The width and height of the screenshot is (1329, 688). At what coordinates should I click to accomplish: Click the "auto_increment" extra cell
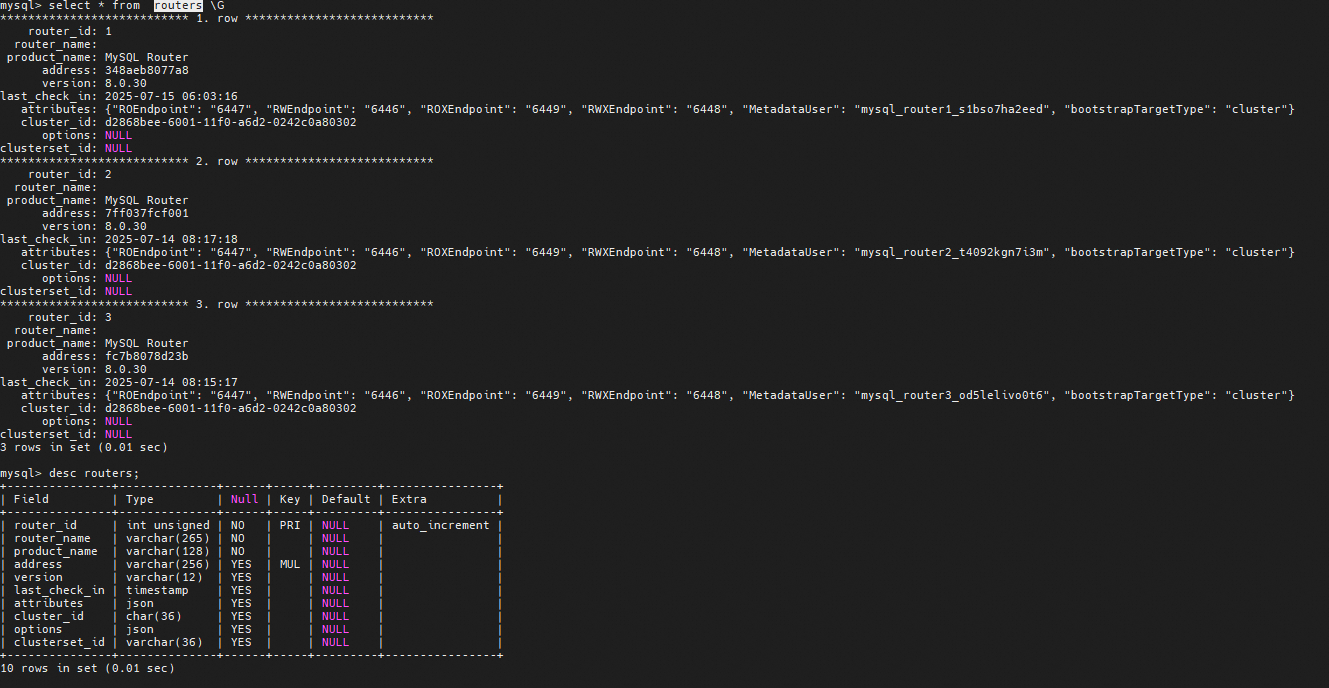click(441, 526)
